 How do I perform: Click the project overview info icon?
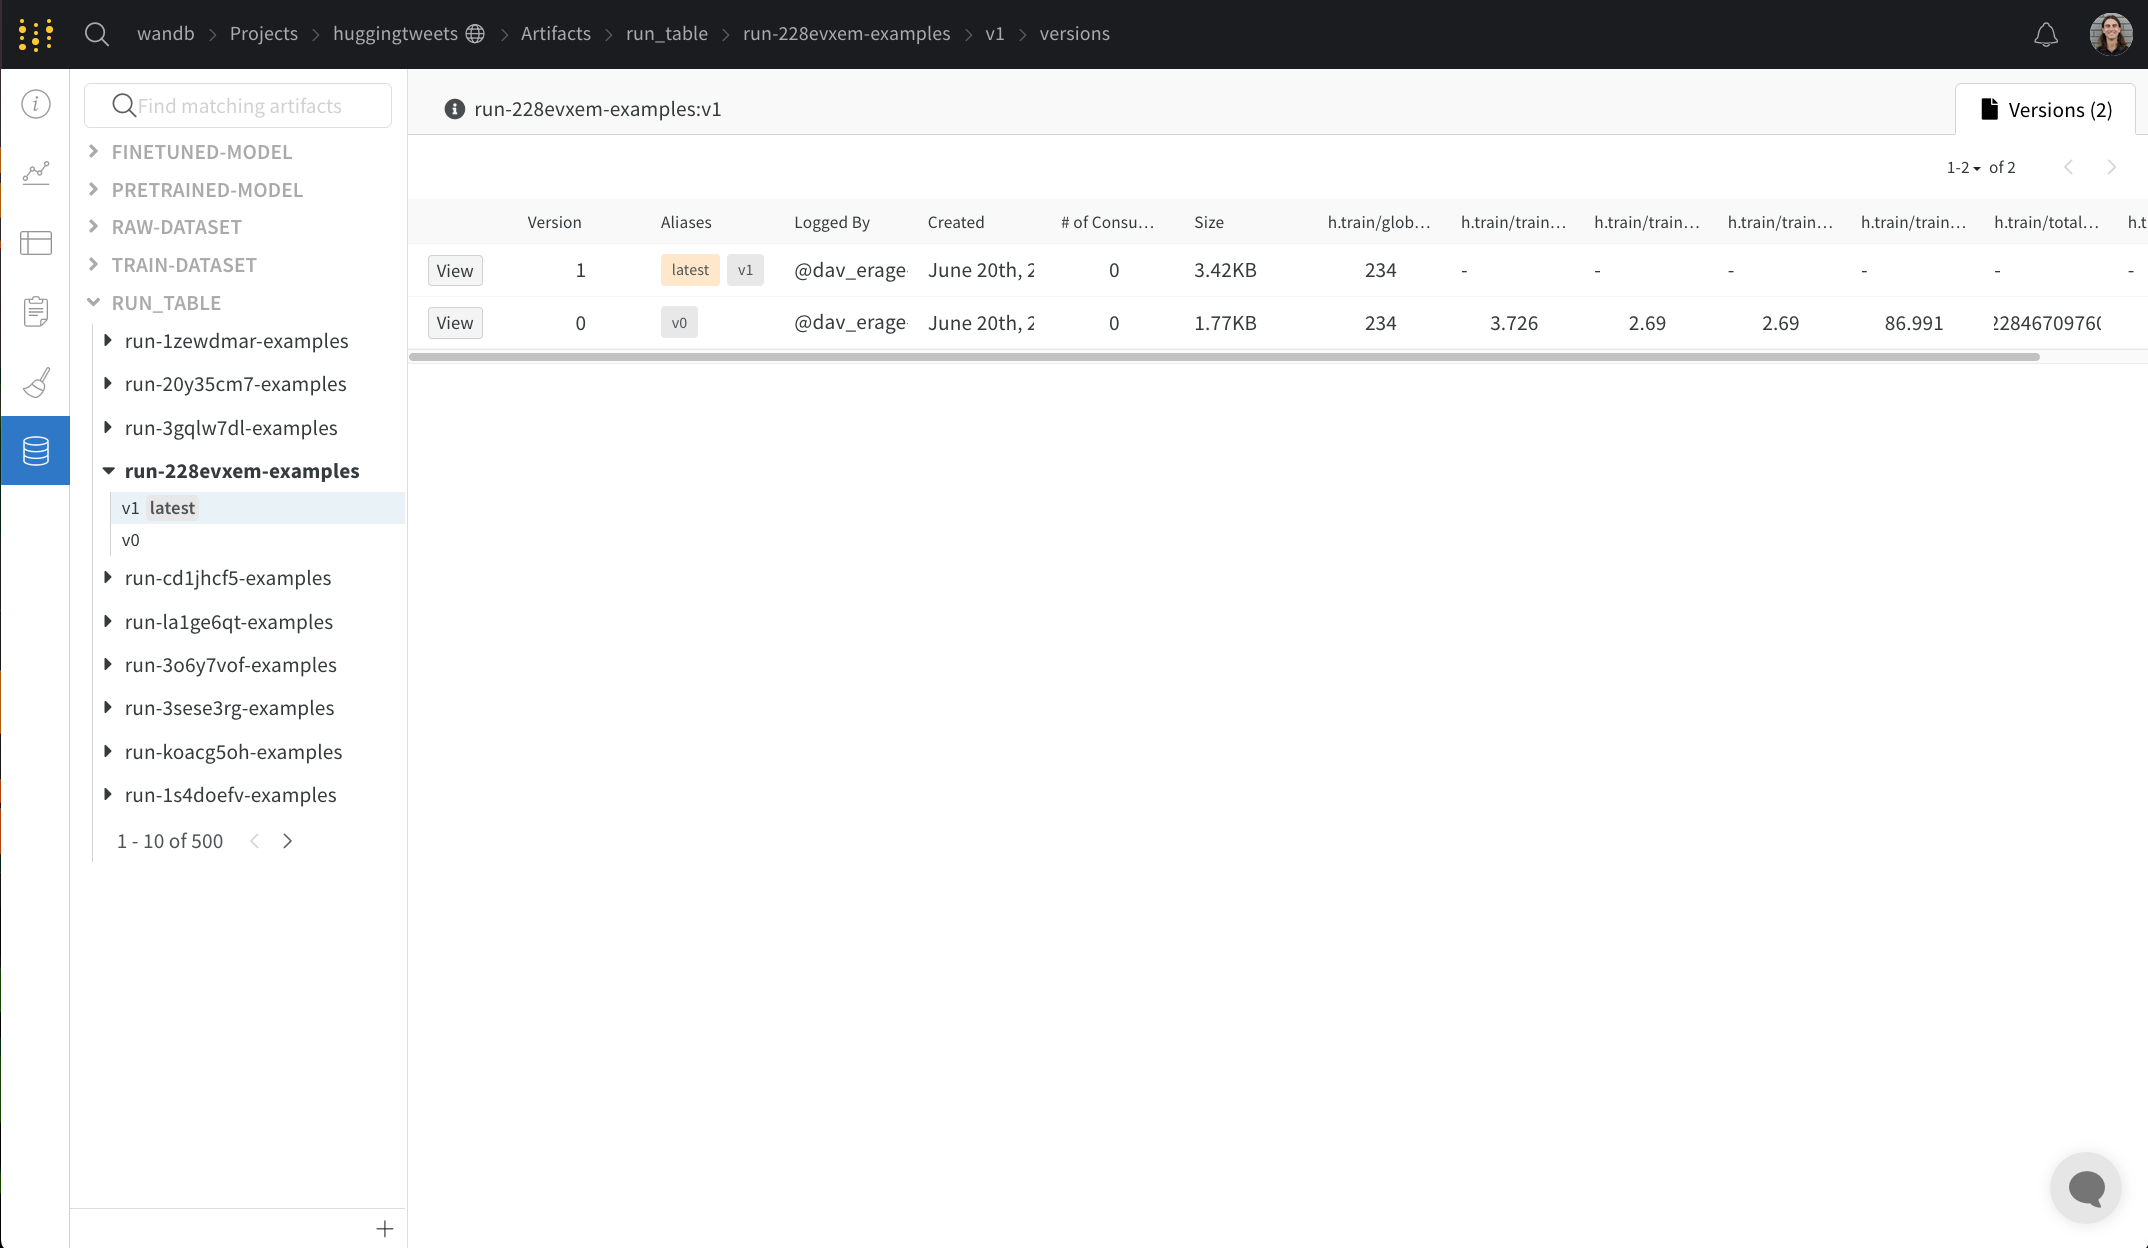tap(36, 104)
